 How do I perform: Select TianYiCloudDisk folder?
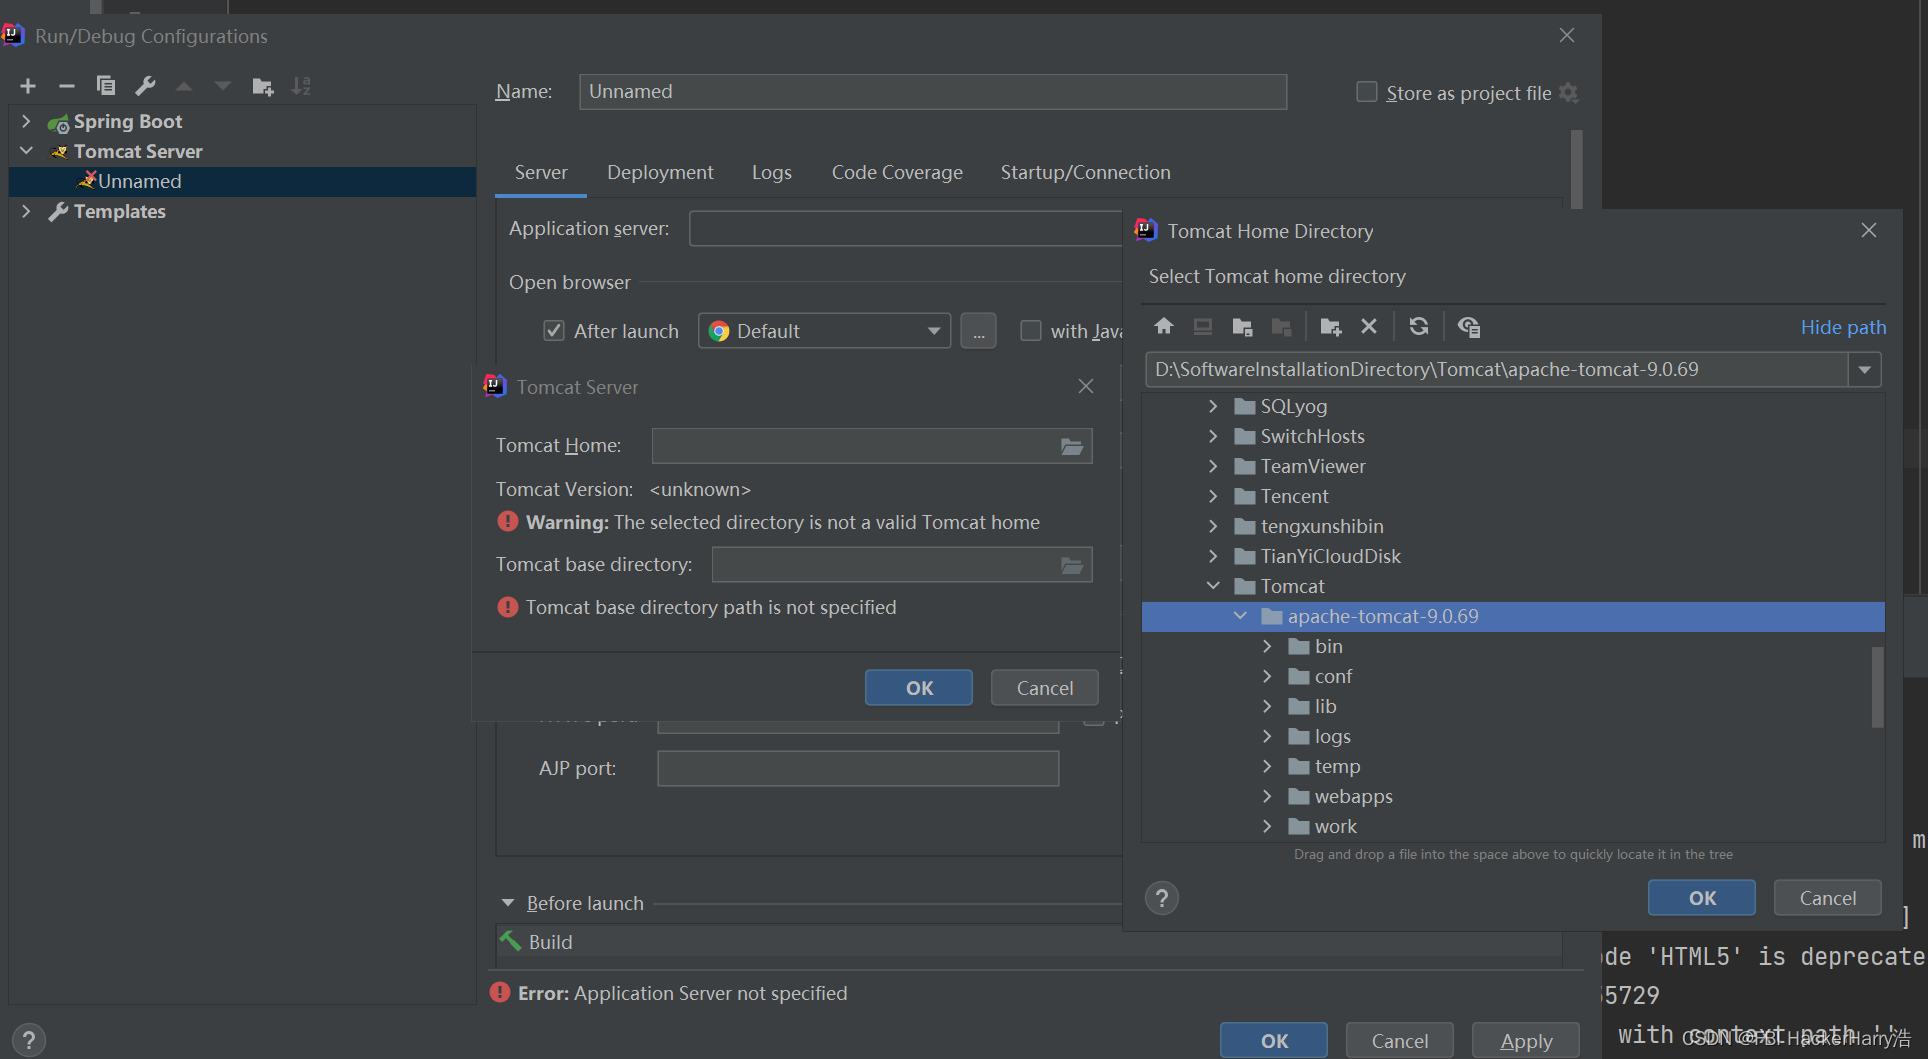(x=1513, y=556)
